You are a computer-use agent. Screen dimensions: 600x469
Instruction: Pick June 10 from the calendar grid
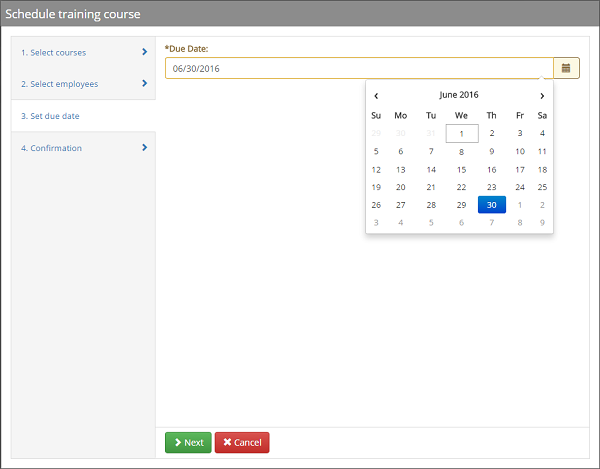520,151
